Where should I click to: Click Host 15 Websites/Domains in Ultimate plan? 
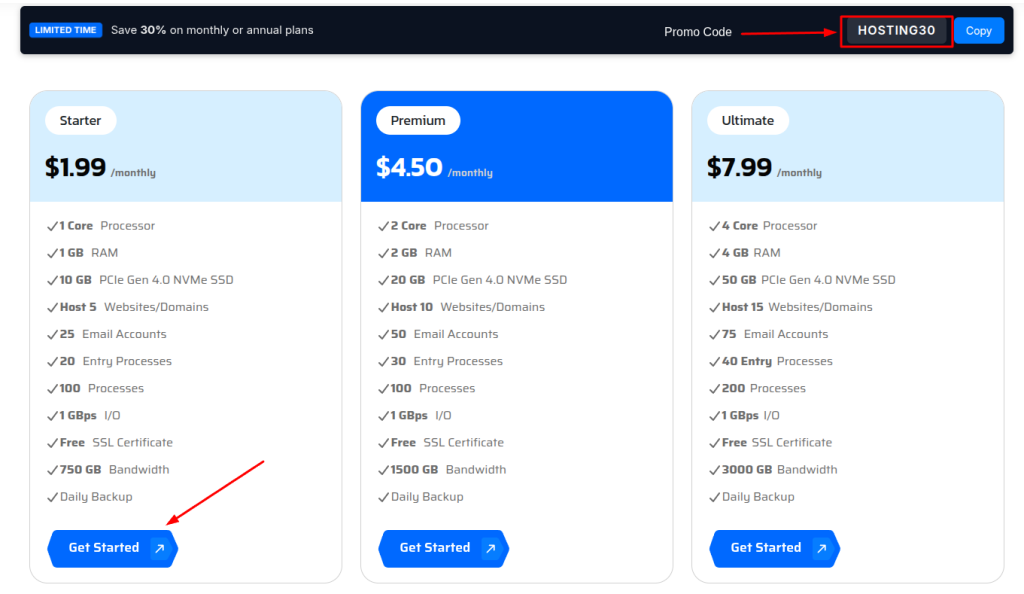(x=797, y=307)
